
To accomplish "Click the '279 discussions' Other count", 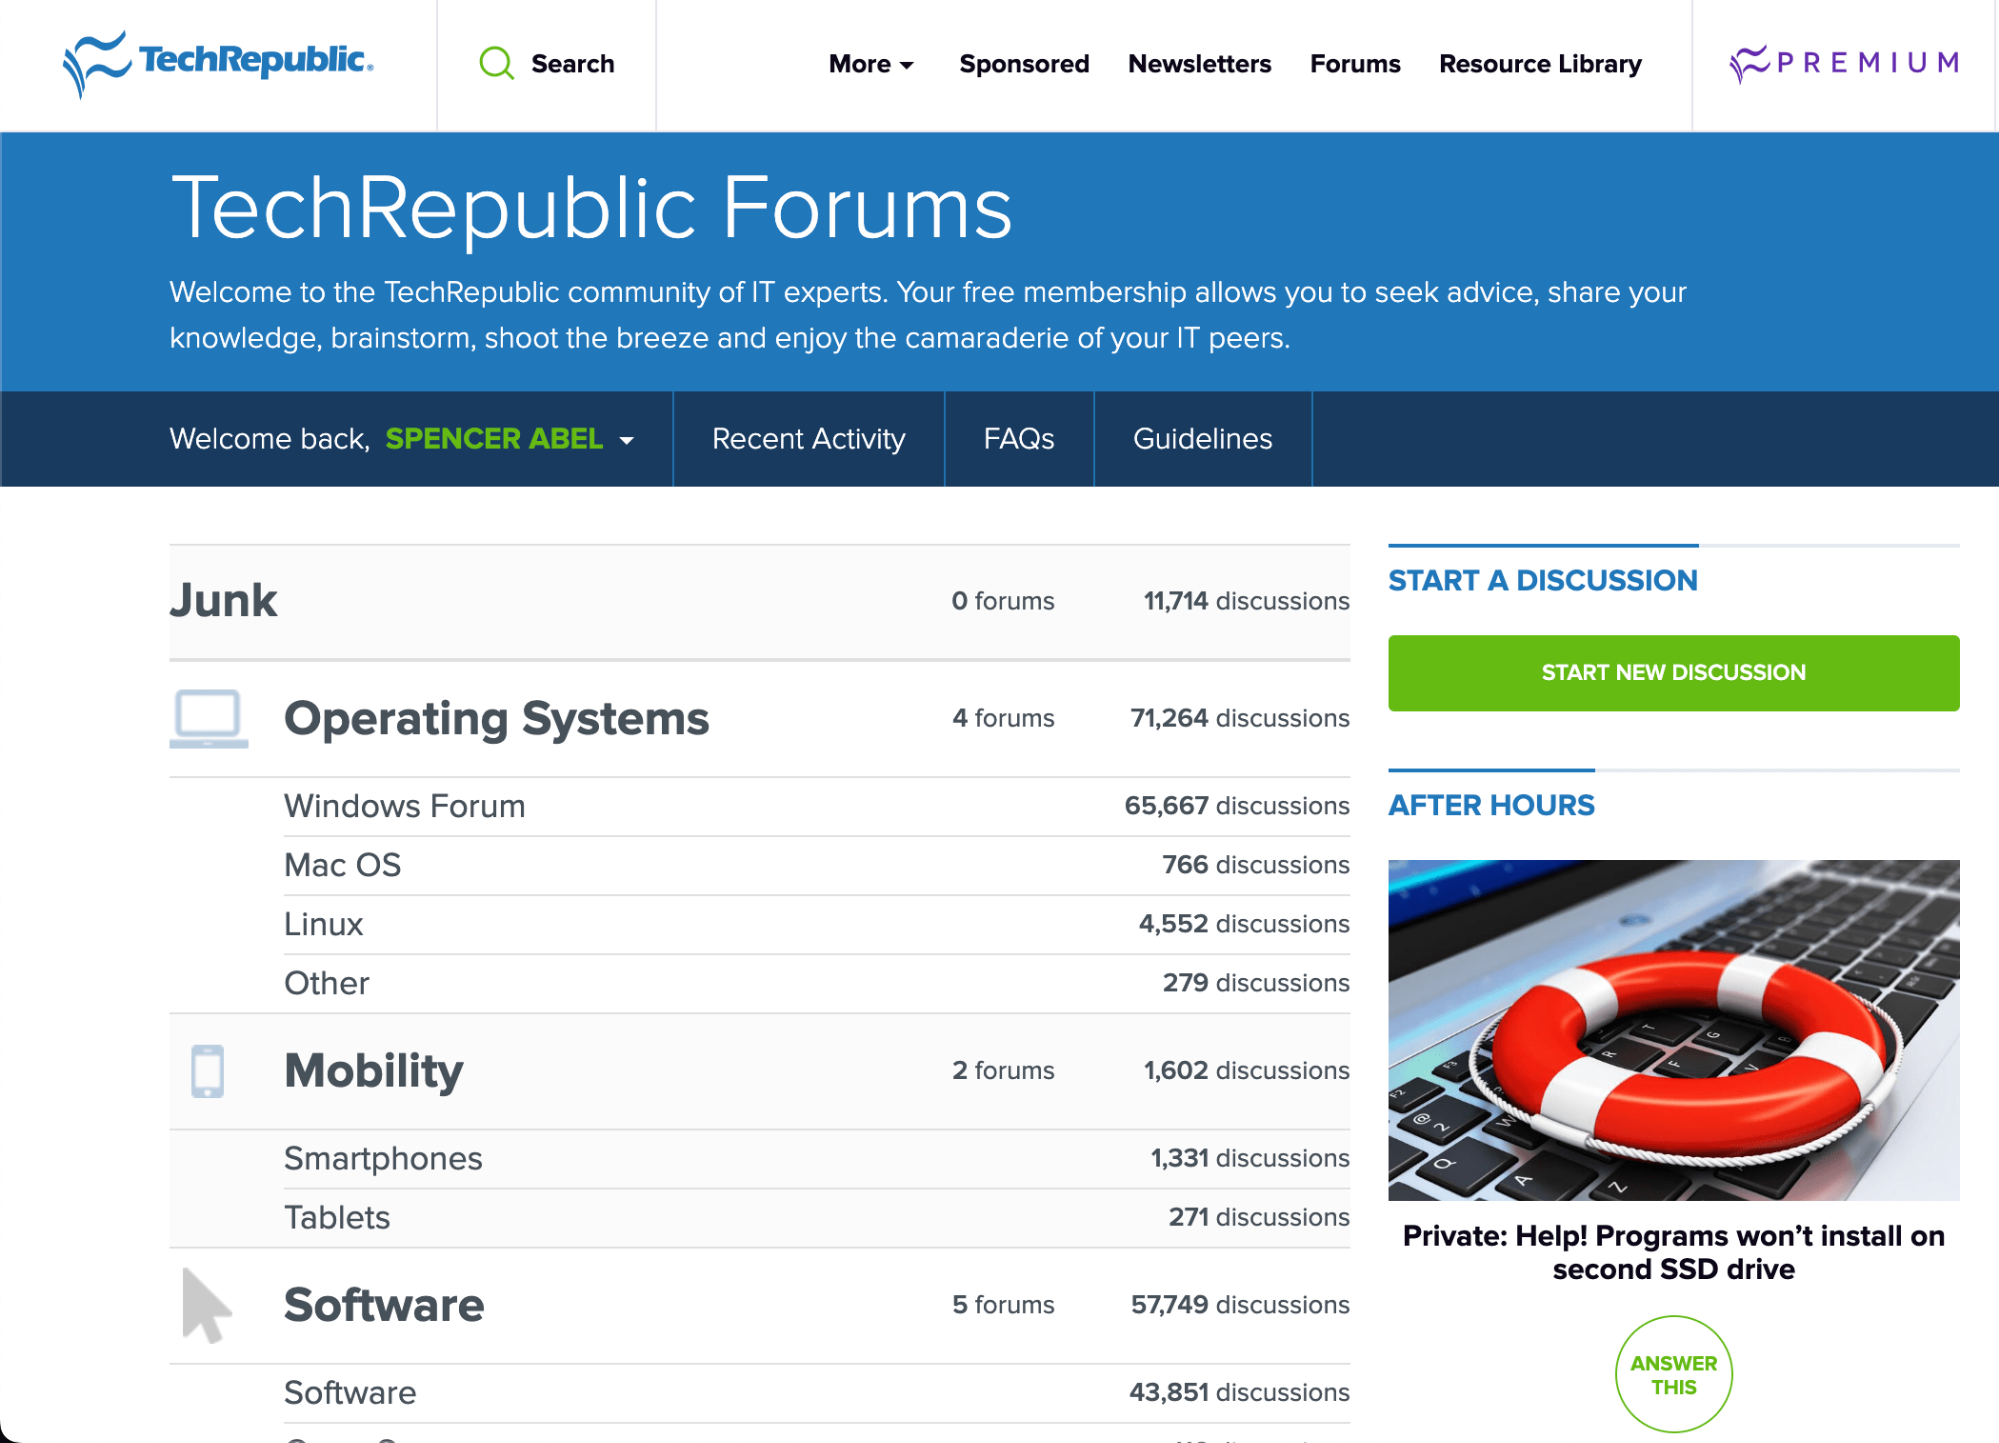I will coord(1256,983).
